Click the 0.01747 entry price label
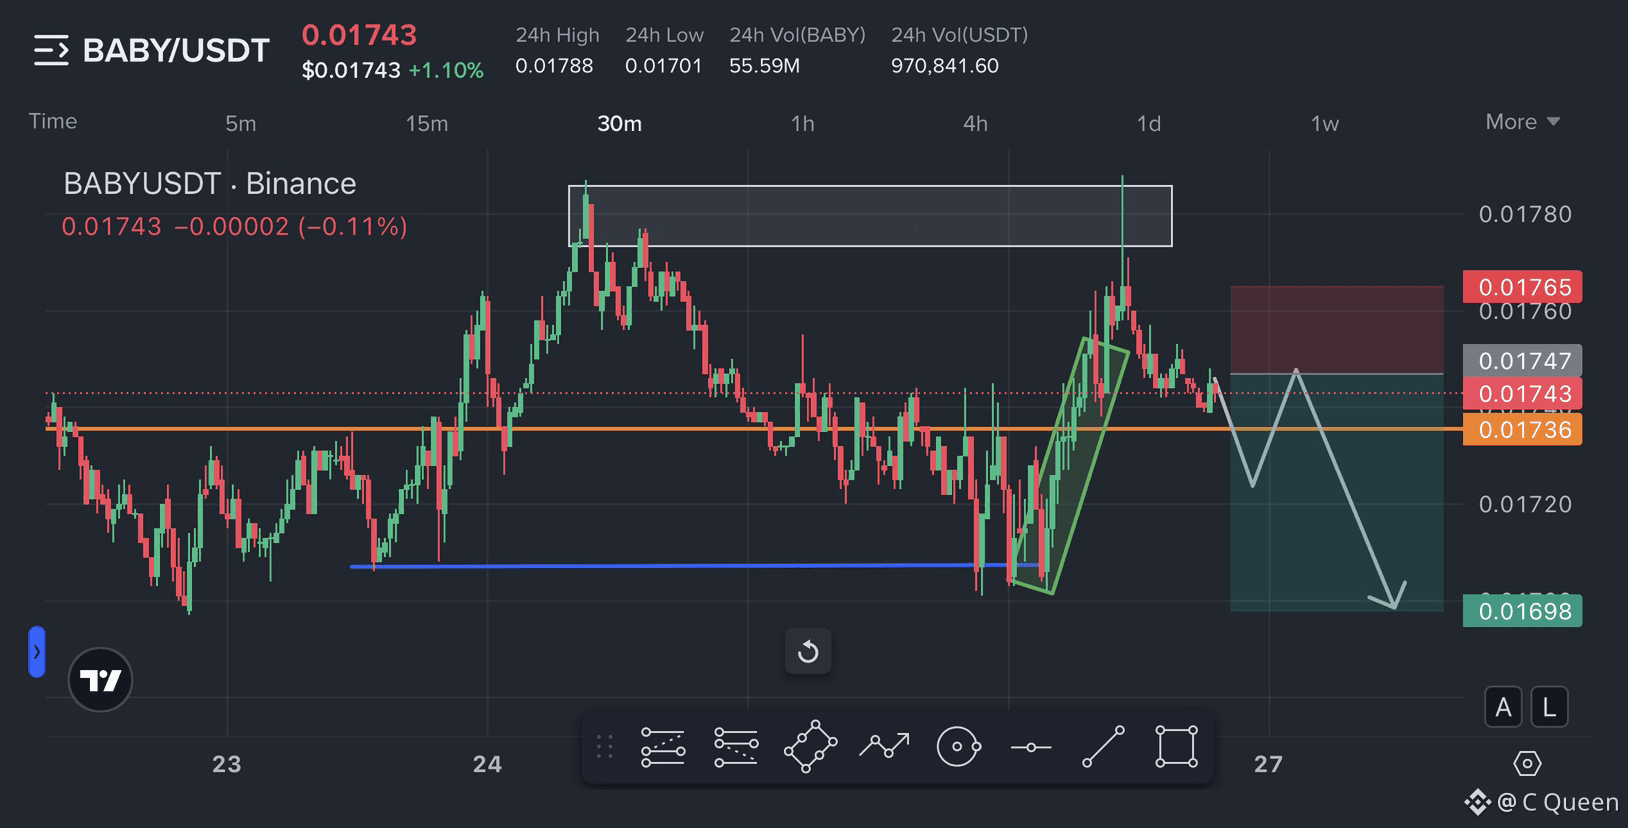Screen dimensions: 1628x828 coord(1522,360)
